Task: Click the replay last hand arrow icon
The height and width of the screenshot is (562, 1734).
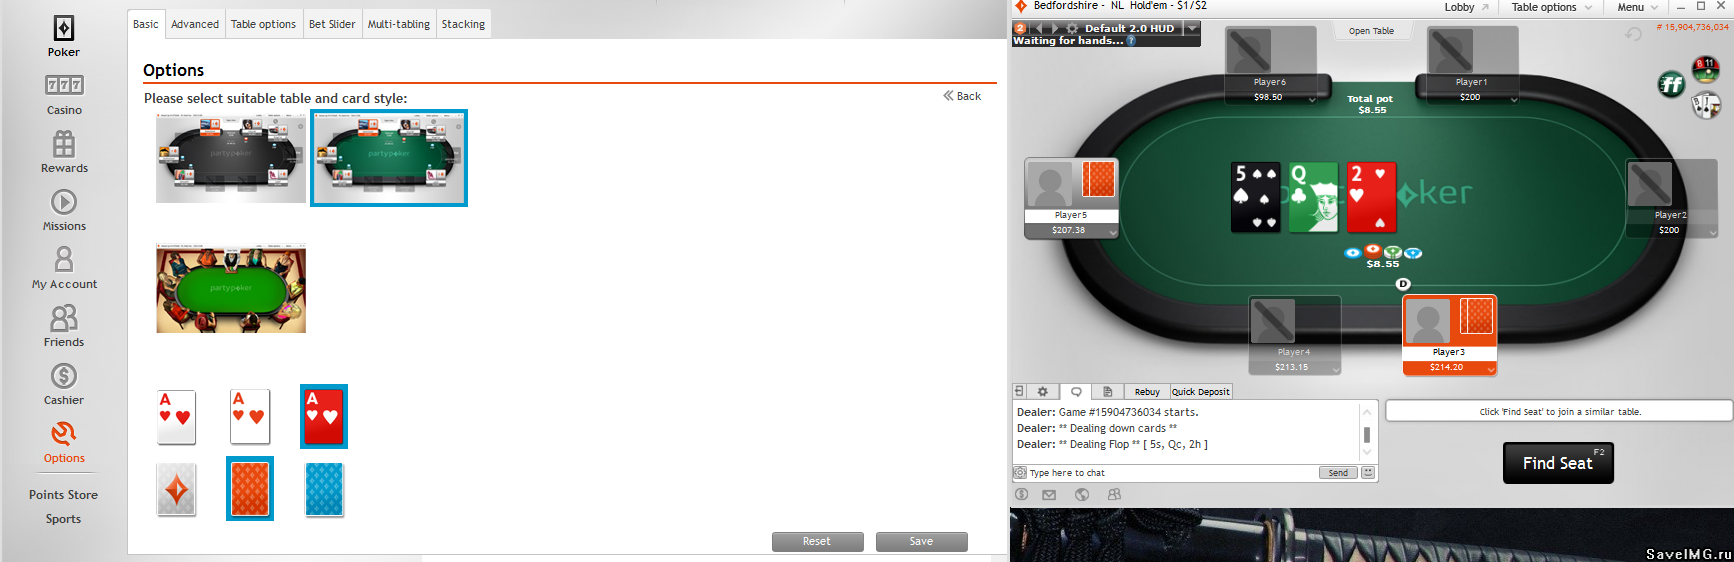Action: (1633, 34)
